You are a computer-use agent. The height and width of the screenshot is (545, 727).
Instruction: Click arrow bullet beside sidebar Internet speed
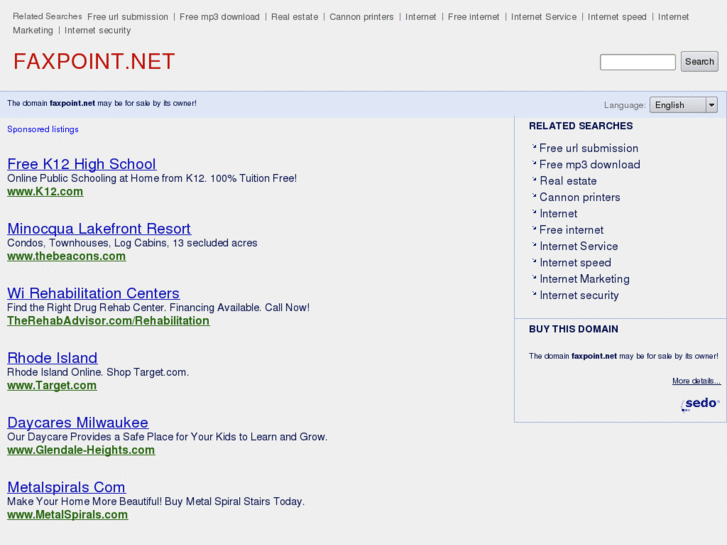534,261
